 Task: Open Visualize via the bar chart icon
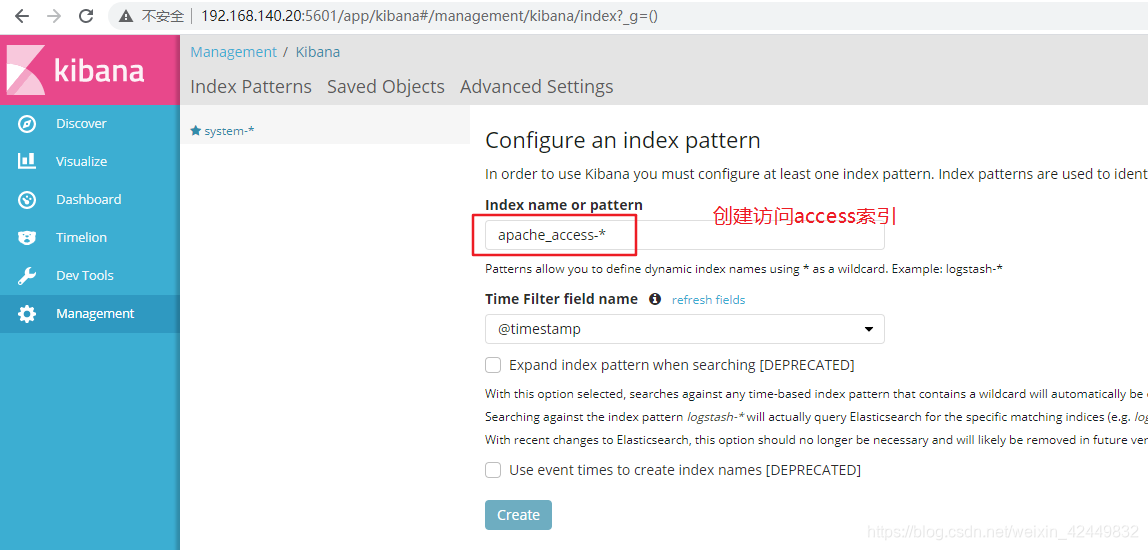(x=26, y=161)
